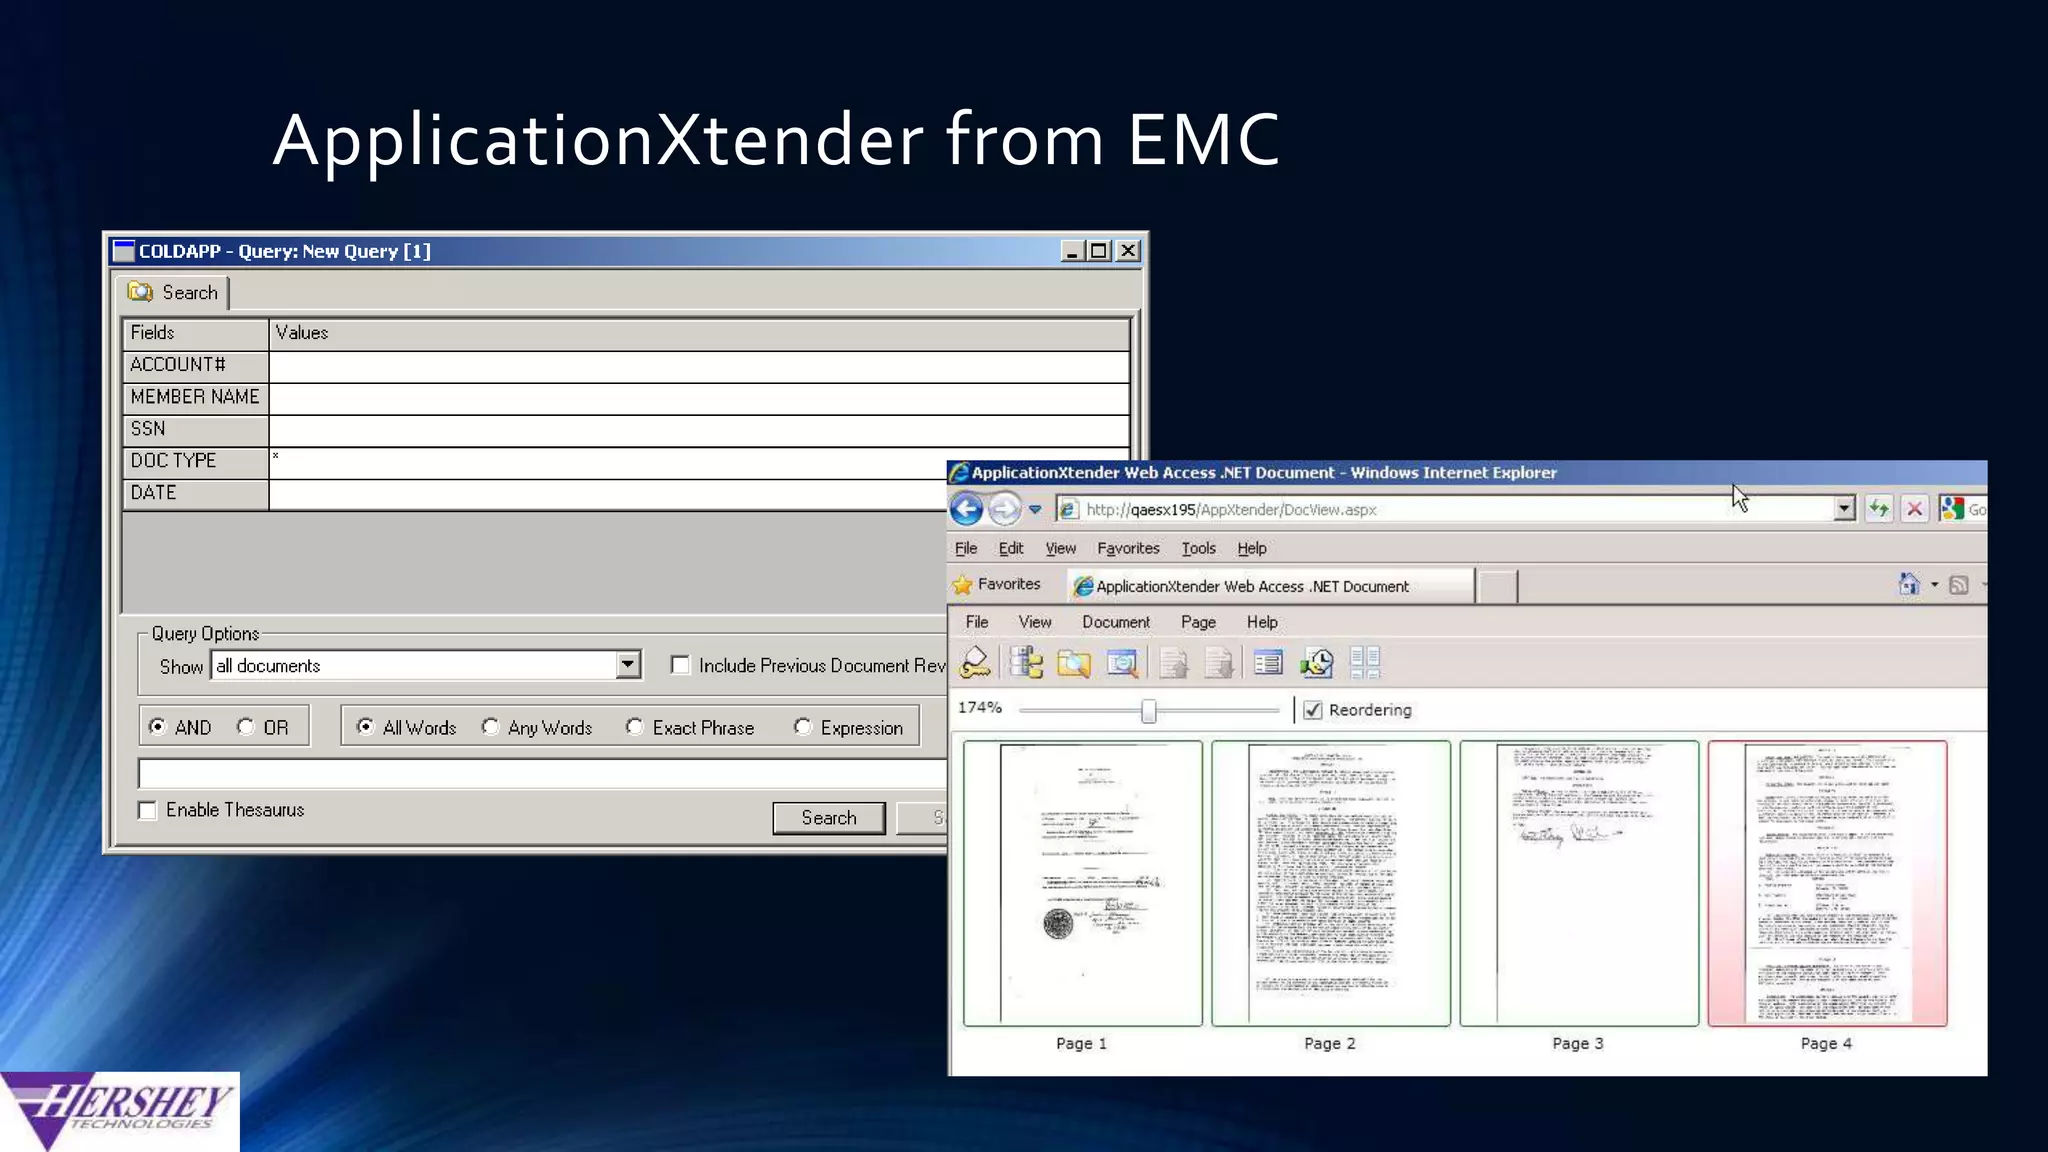Image resolution: width=2048 pixels, height=1152 pixels.
Task: Open the viewer View menu below the tab
Action: coord(1035,622)
